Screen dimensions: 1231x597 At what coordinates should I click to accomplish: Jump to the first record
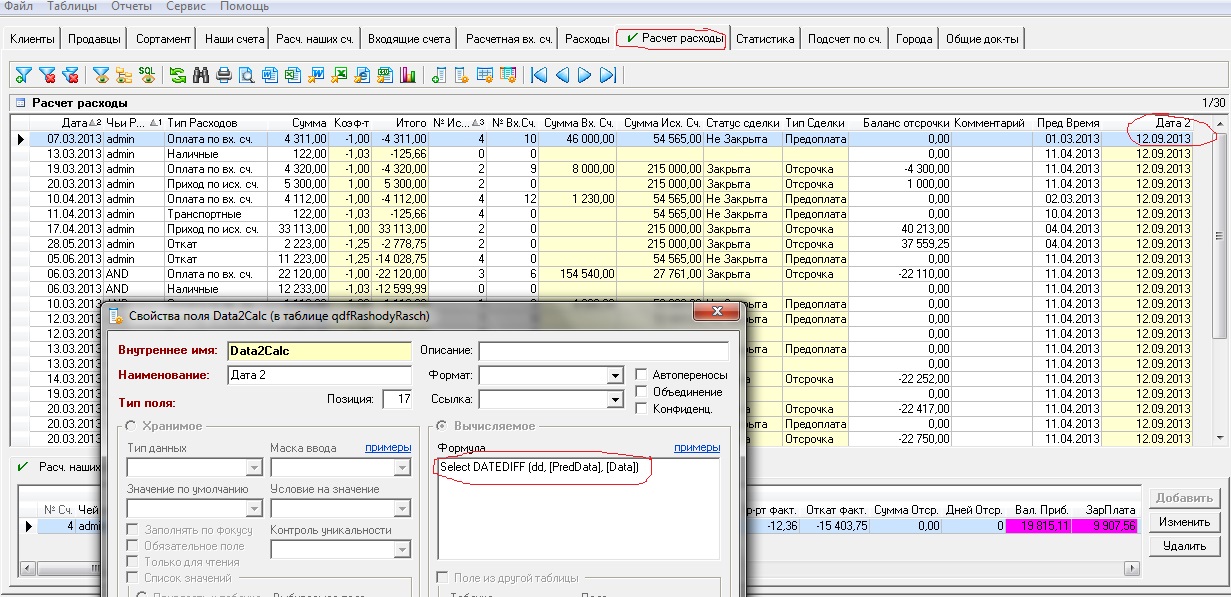540,75
